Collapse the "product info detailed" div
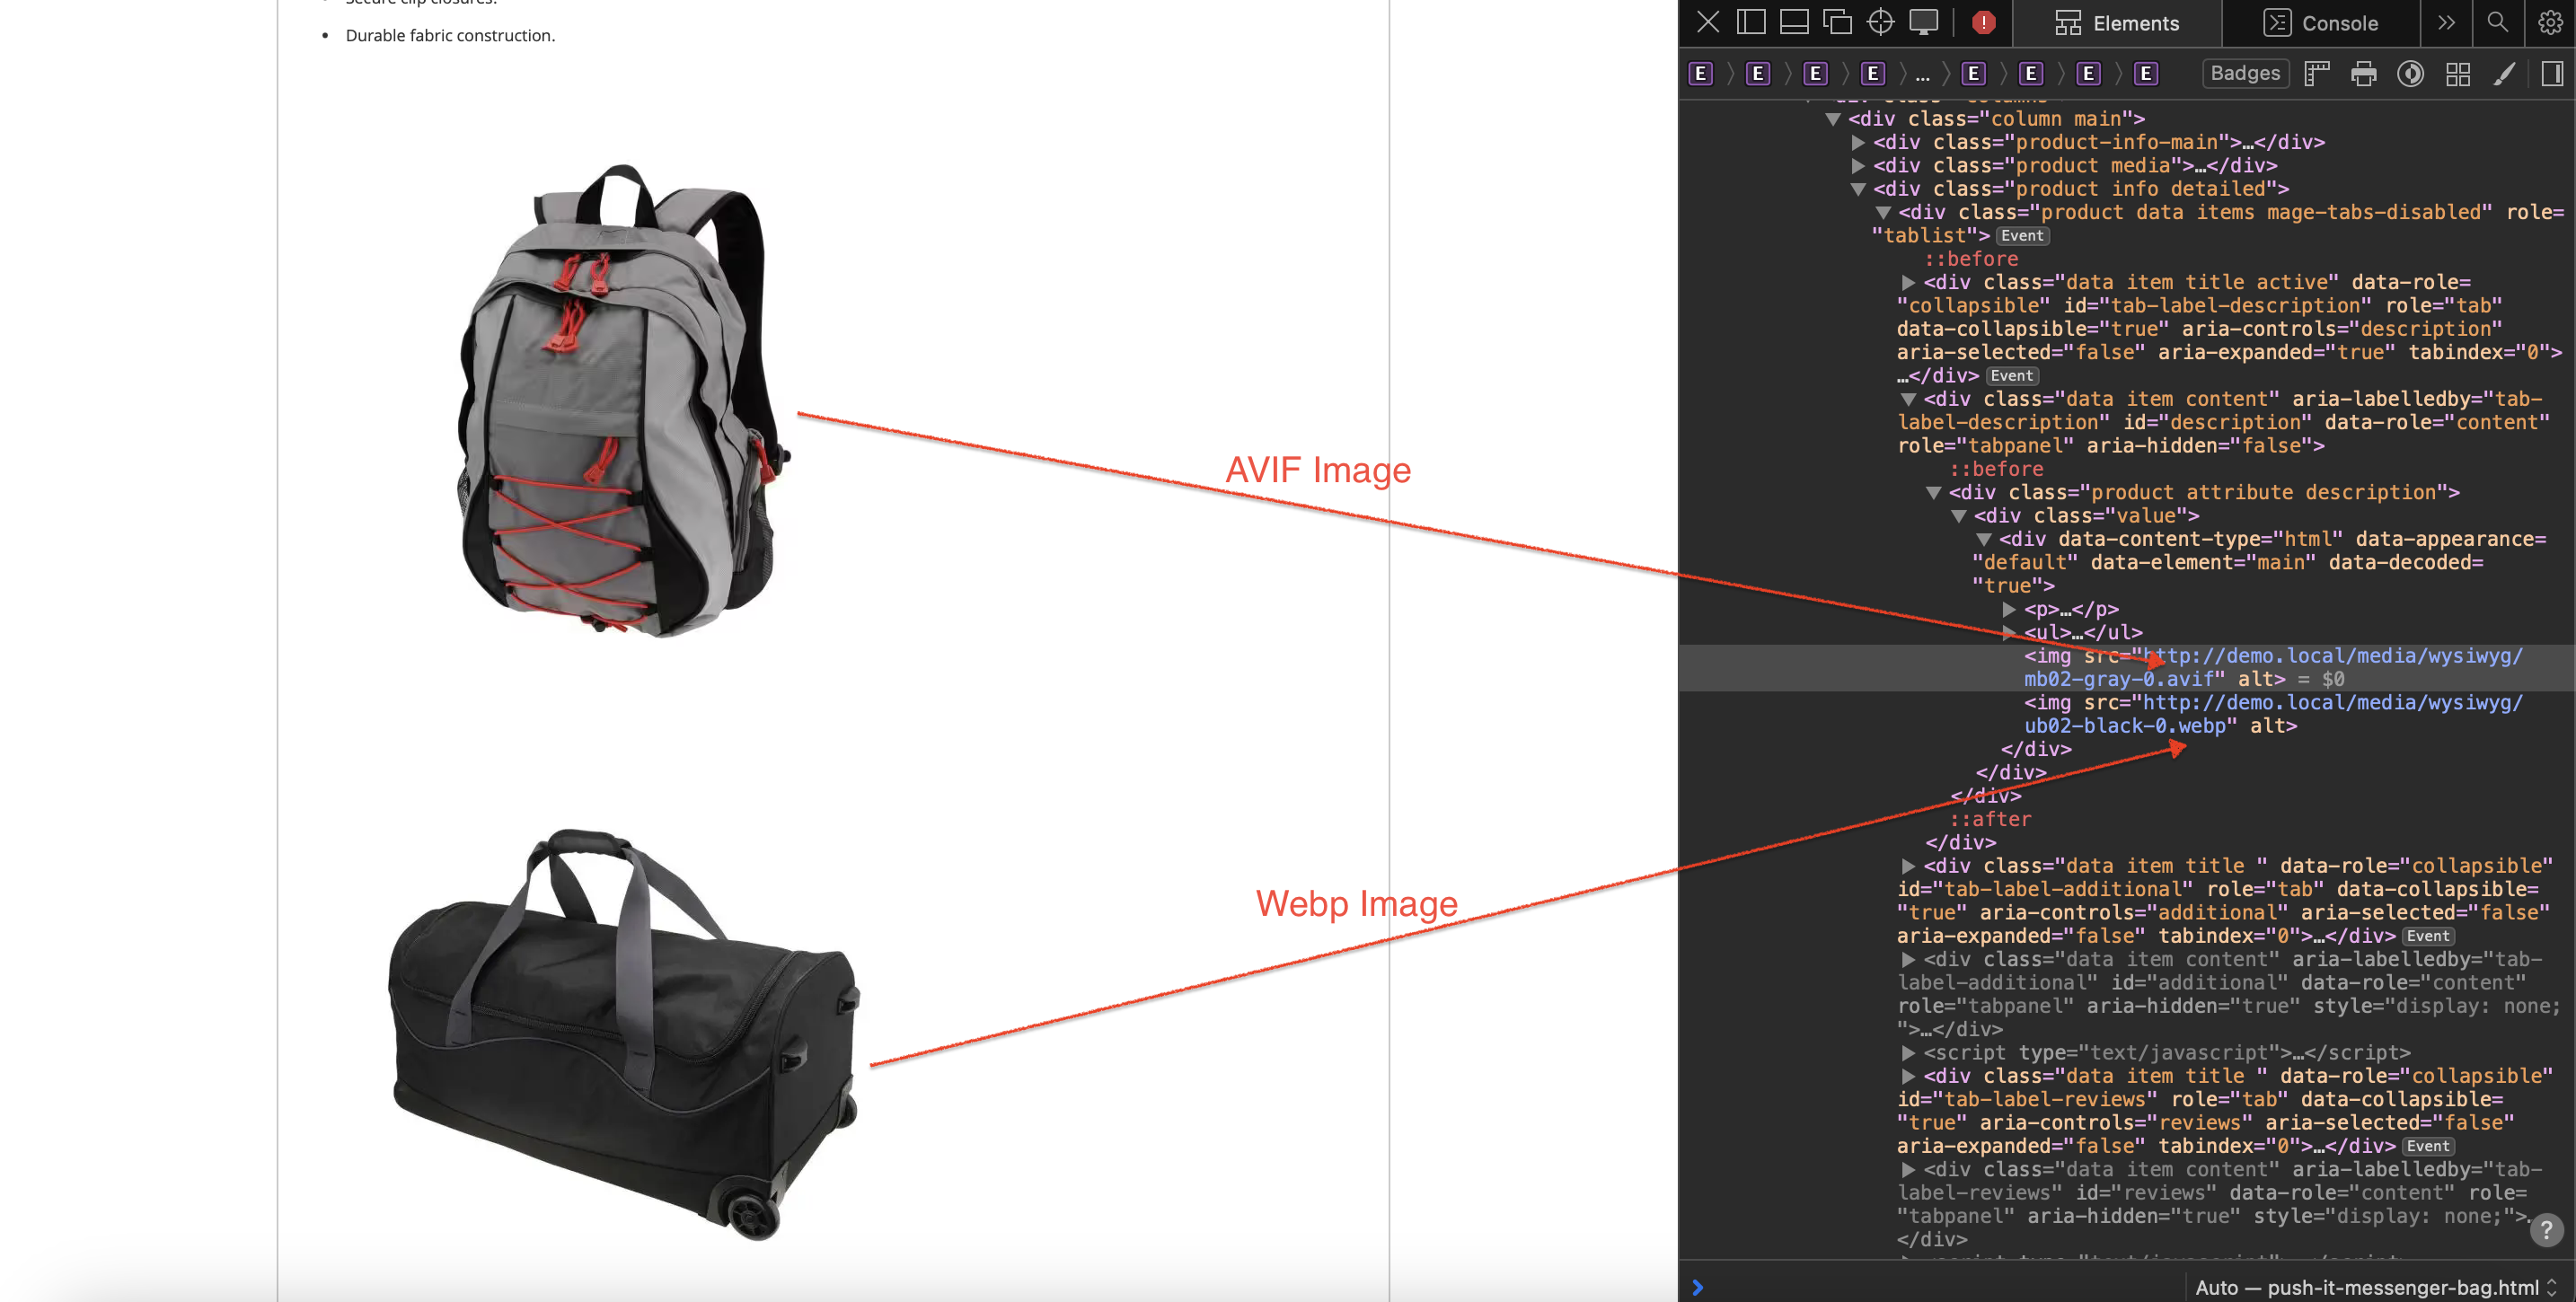The image size is (2576, 1302). click(1858, 189)
